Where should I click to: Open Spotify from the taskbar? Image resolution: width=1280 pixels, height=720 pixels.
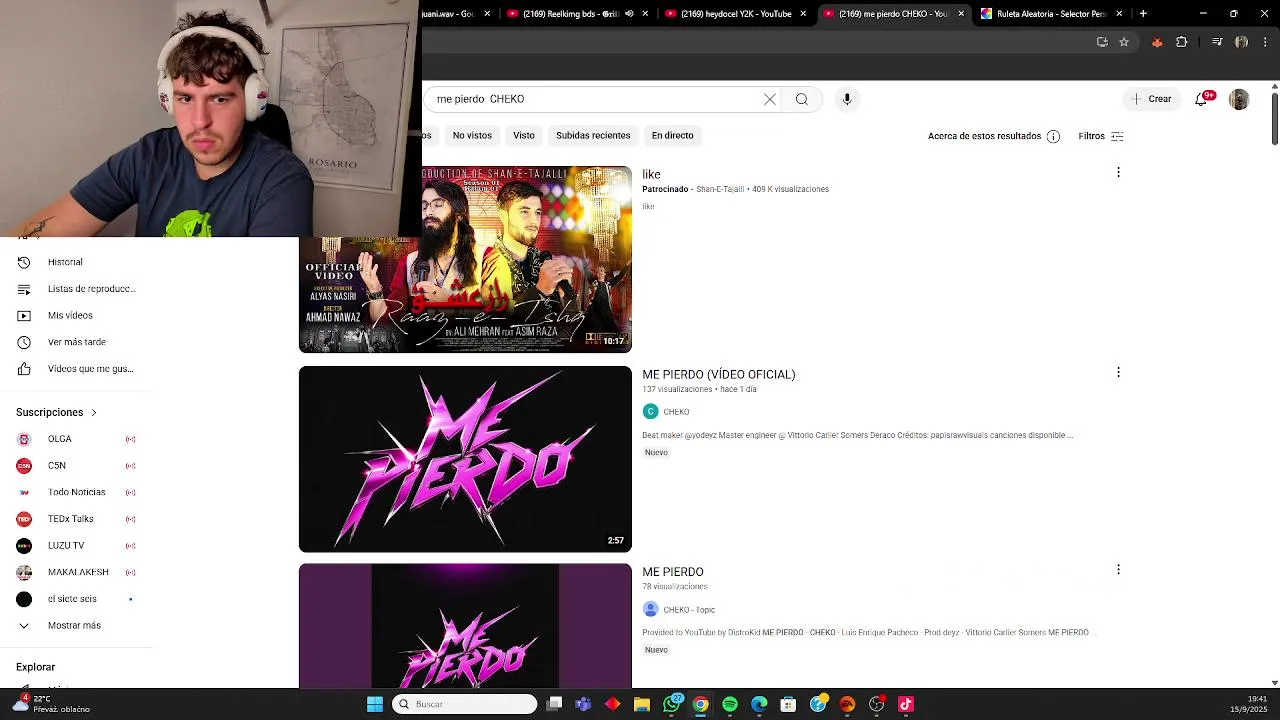click(730, 704)
